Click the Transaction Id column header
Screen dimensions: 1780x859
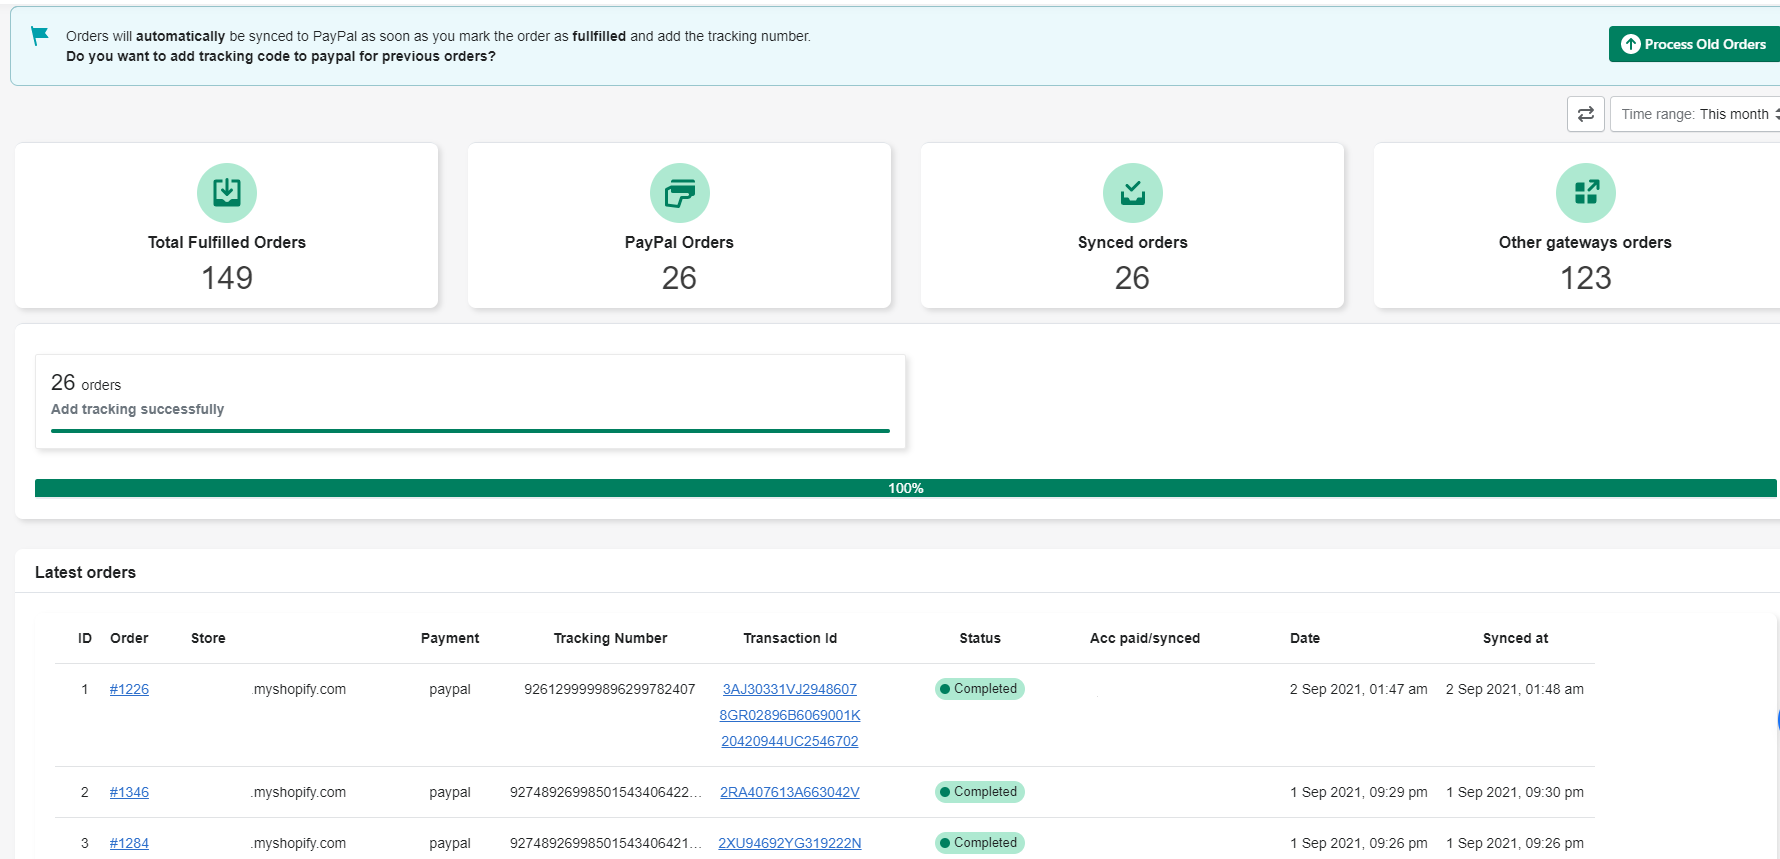(x=790, y=638)
